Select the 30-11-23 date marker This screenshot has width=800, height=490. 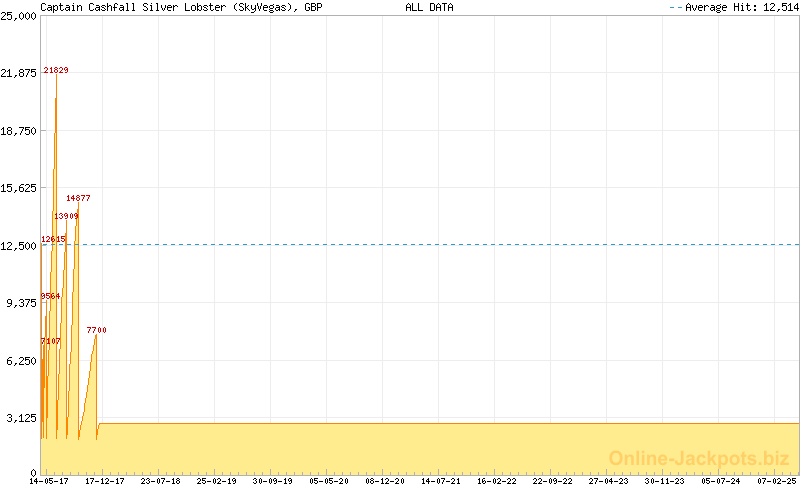point(664,481)
